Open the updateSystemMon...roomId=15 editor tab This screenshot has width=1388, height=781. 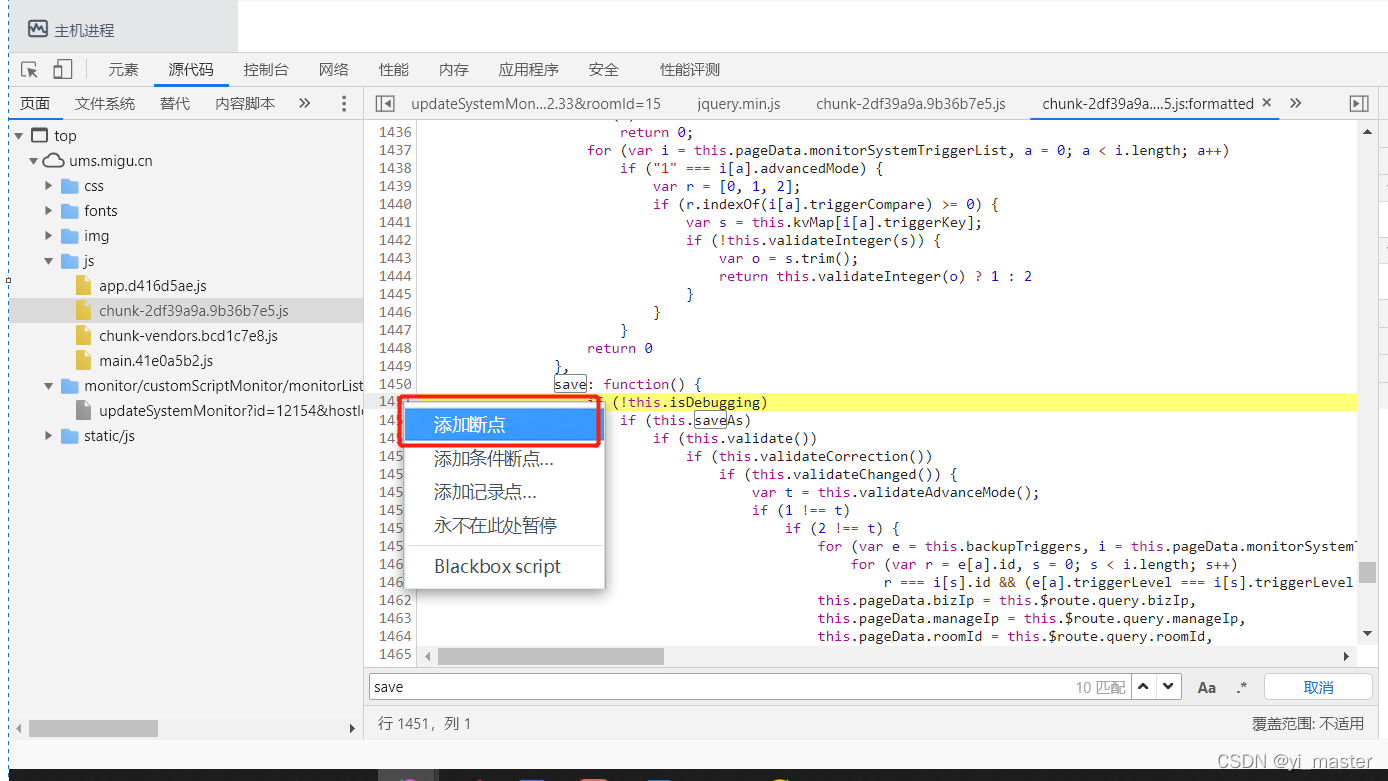(x=536, y=103)
